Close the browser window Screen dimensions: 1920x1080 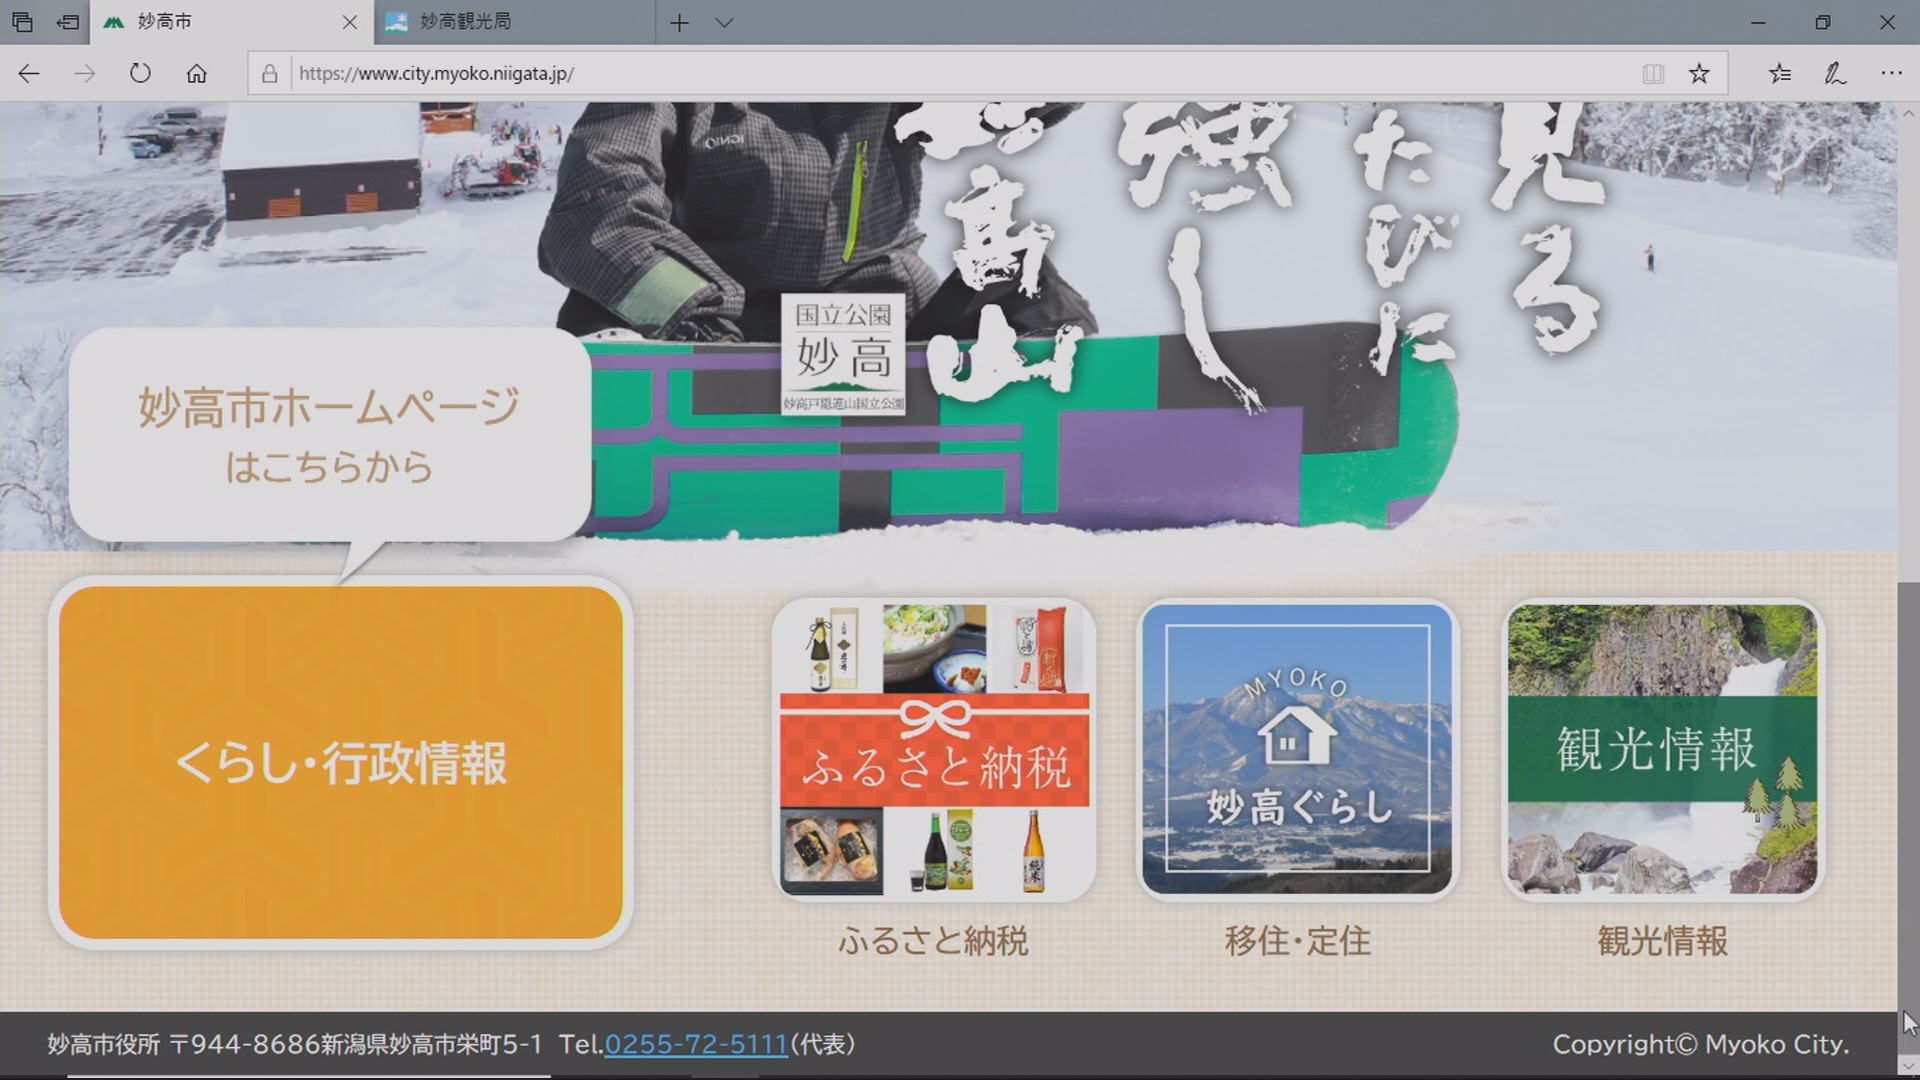pos(1887,22)
